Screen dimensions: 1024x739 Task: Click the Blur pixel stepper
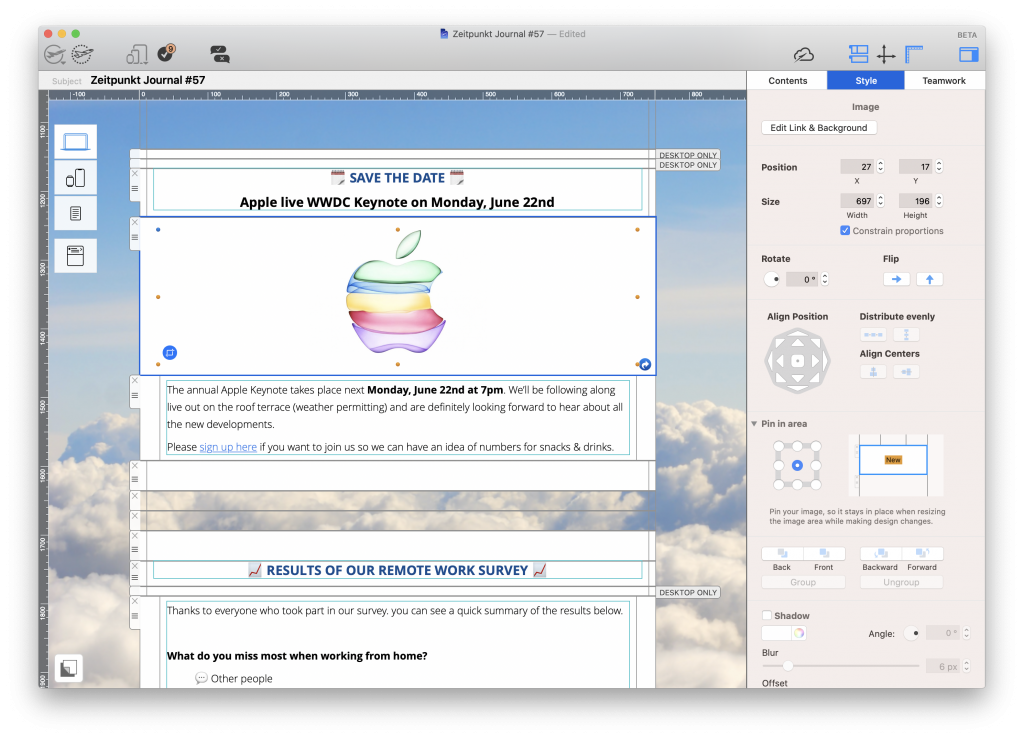pyautogui.click(x=967, y=667)
